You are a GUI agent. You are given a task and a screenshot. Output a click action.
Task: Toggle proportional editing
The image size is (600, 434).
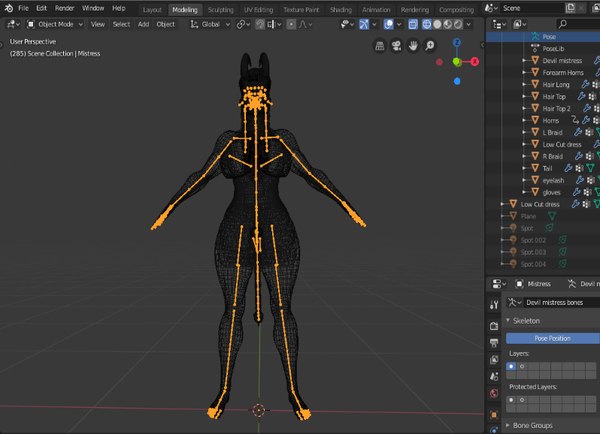[x=291, y=24]
